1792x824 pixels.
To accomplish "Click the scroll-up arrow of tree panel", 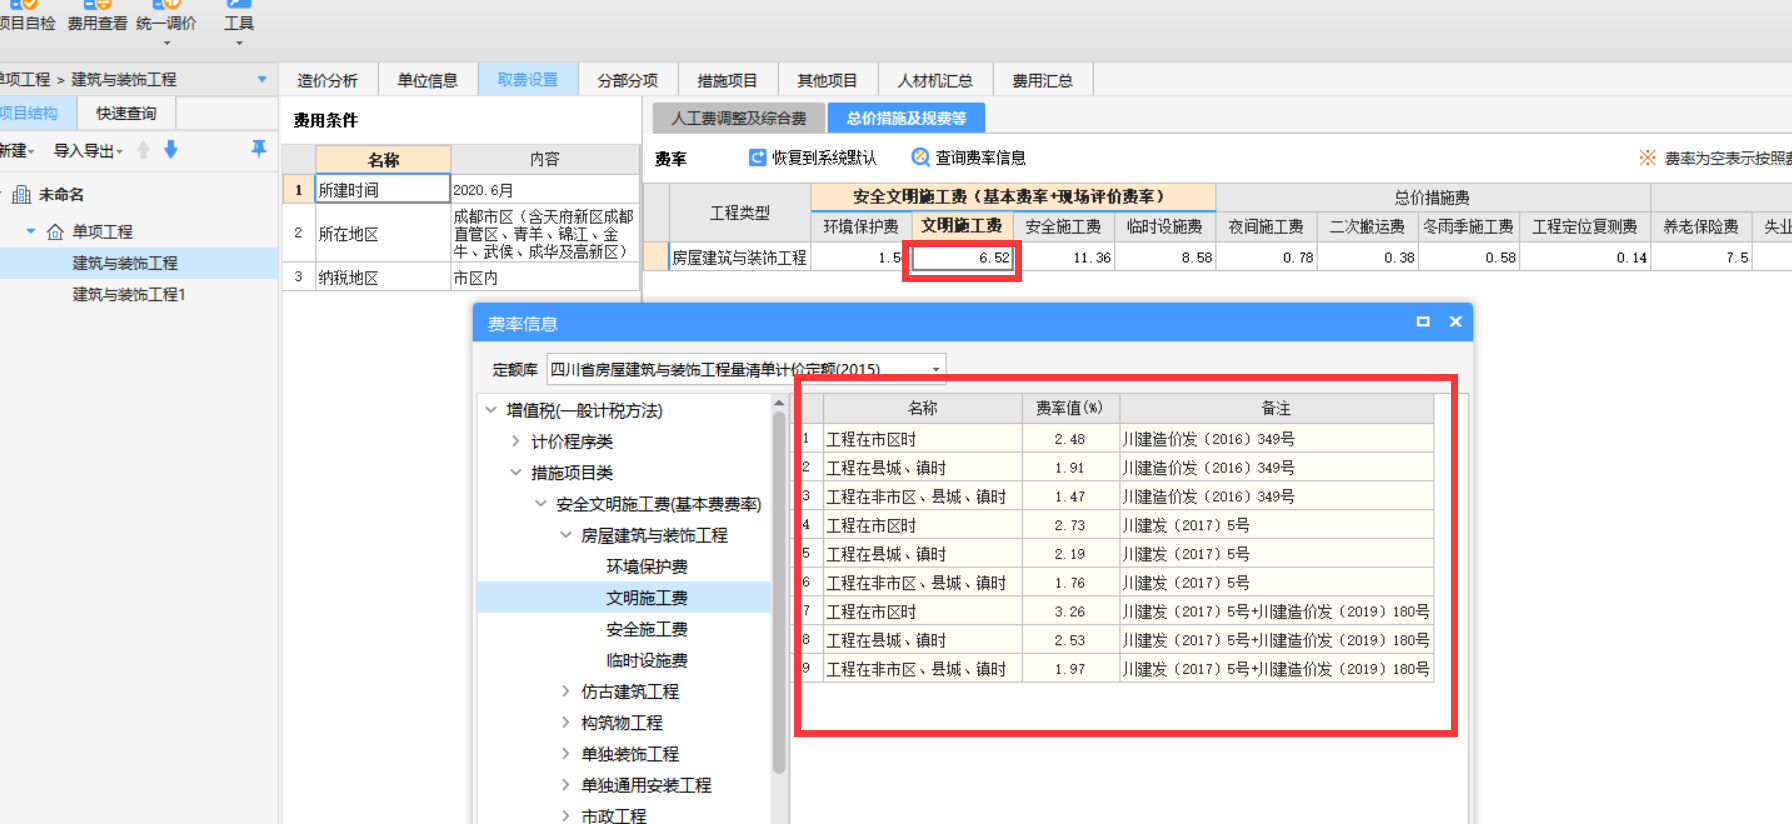I will pyautogui.click(x=779, y=402).
